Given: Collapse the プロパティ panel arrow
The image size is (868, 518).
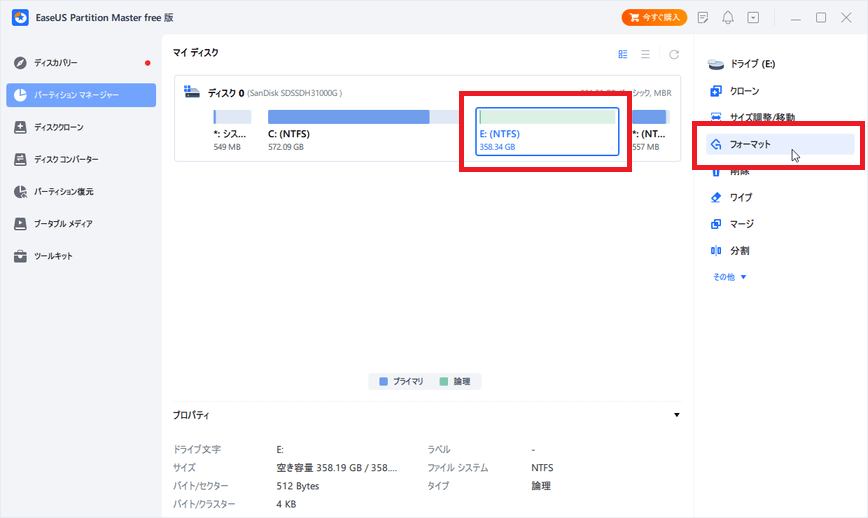Looking at the screenshot, I should tap(677, 415).
